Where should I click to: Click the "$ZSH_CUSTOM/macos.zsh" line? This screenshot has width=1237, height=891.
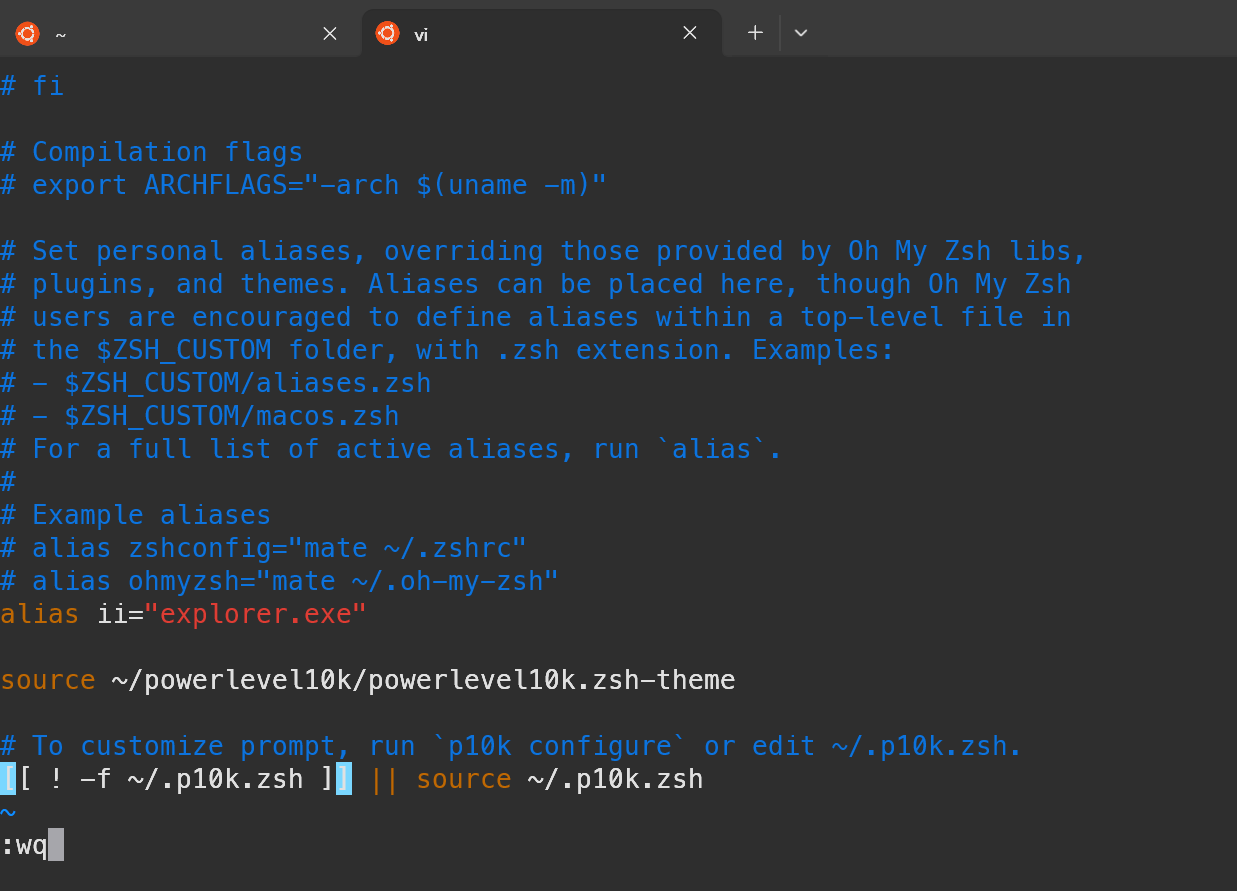(200, 416)
